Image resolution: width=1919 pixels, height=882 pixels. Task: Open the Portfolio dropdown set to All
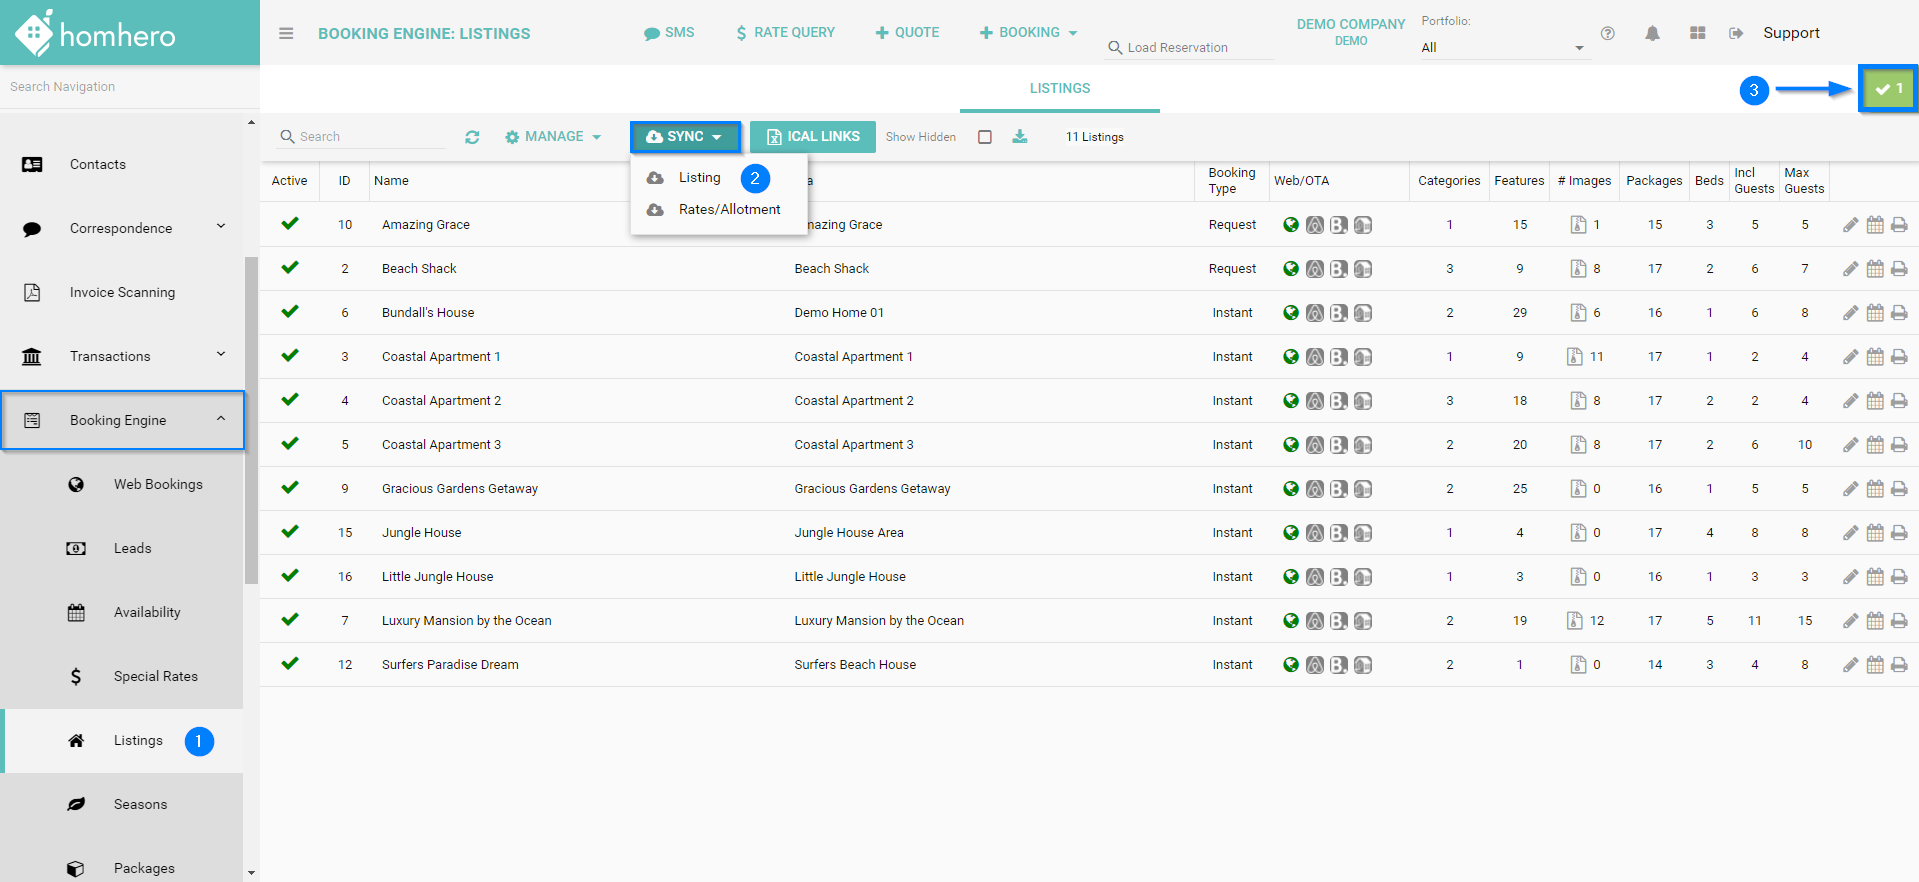pyautogui.click(x=1502, y=47)
